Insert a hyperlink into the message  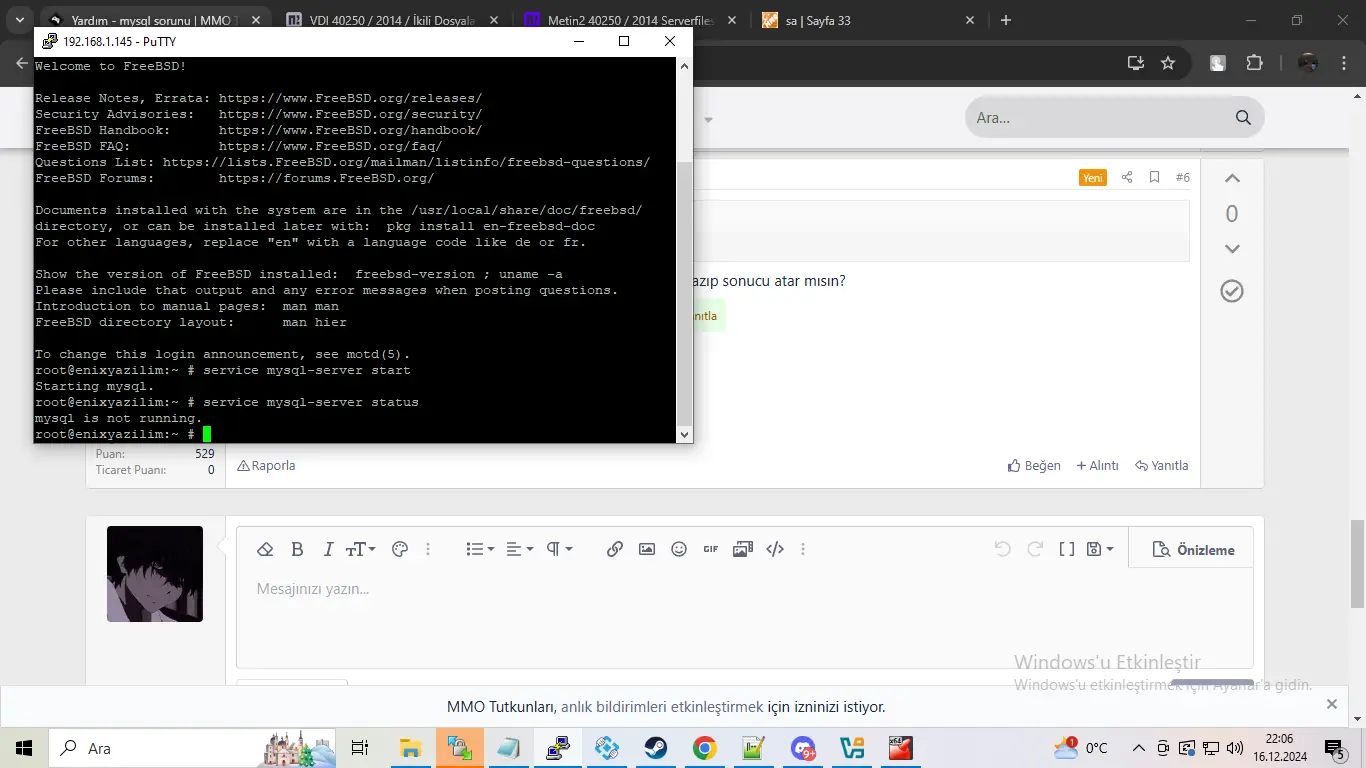pyautogui.click(x=614, y=548)
